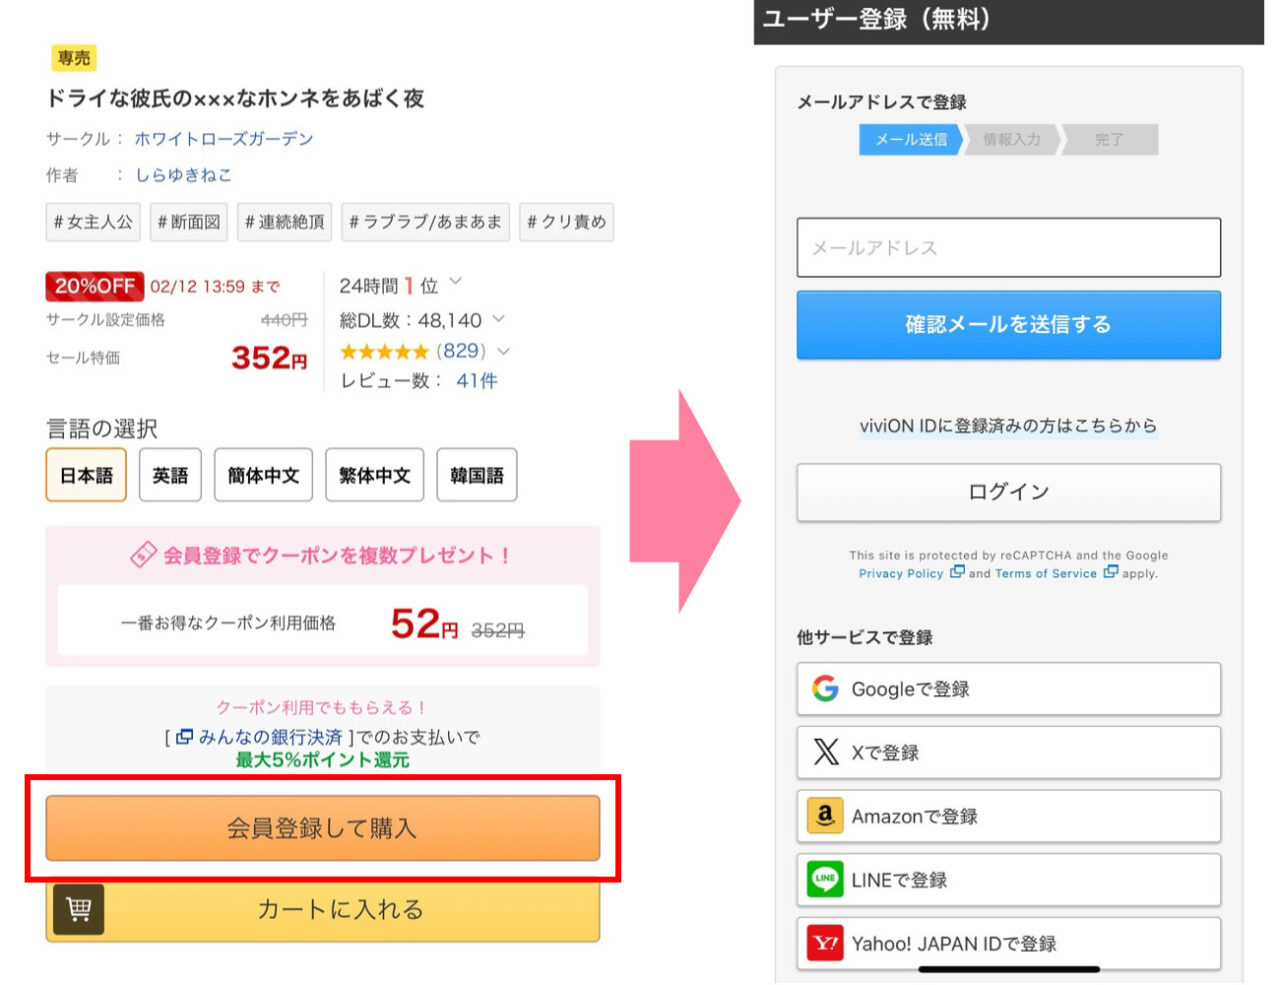1280x985 pixels.
Task: Select 日本語 language option
Action: [86, 475]
